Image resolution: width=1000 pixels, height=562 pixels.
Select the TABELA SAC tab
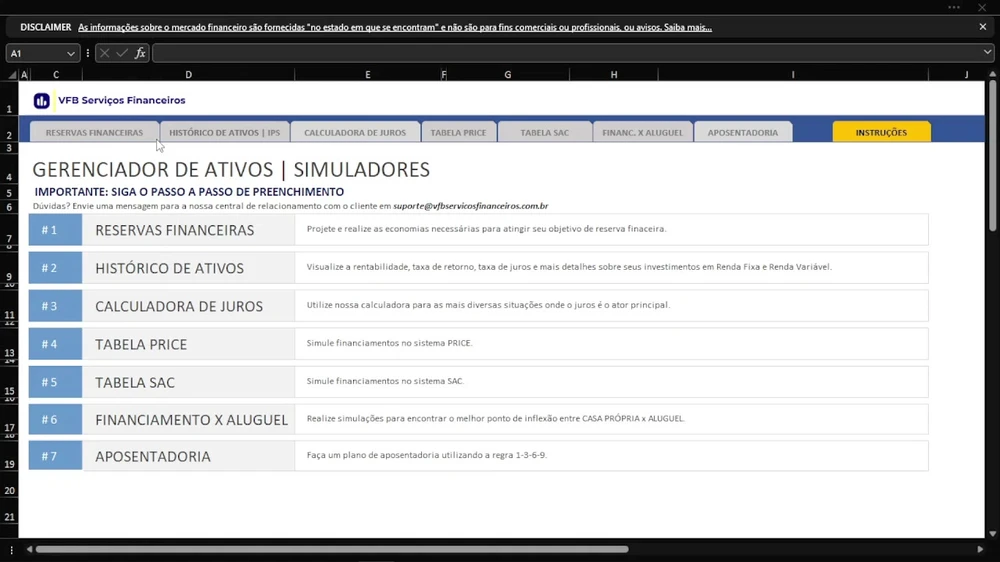pyautogui.click(x=545, y=132)
